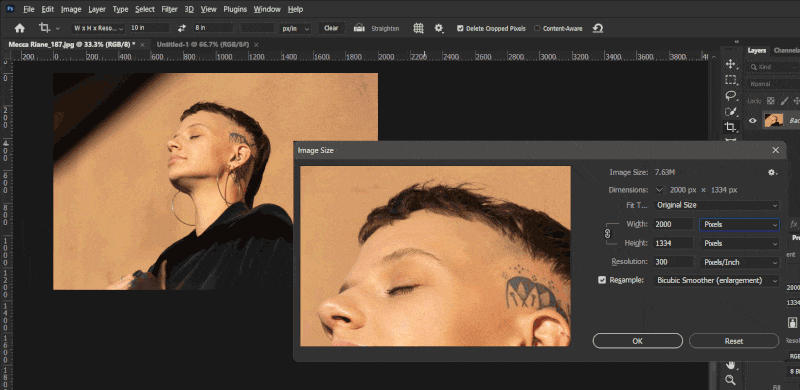
Task: Enable the Content-Aware checkbox
Action: coord(537,29)
